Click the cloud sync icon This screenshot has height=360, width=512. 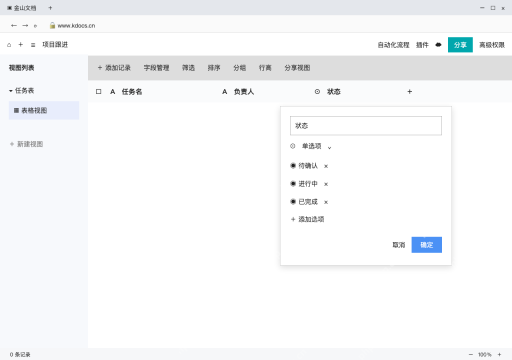click(438, 45)
